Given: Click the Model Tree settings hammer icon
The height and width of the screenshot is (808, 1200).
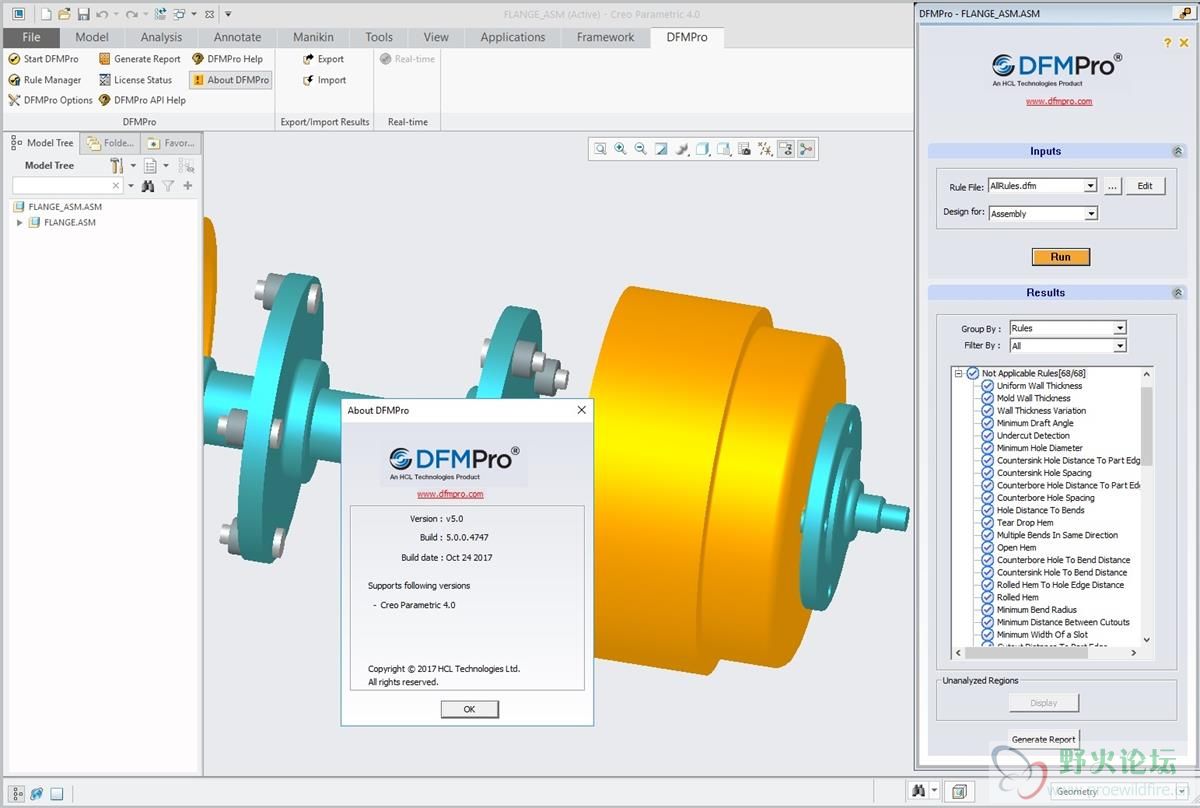Looking at the screenshot, I should click(x=117, y=165).
